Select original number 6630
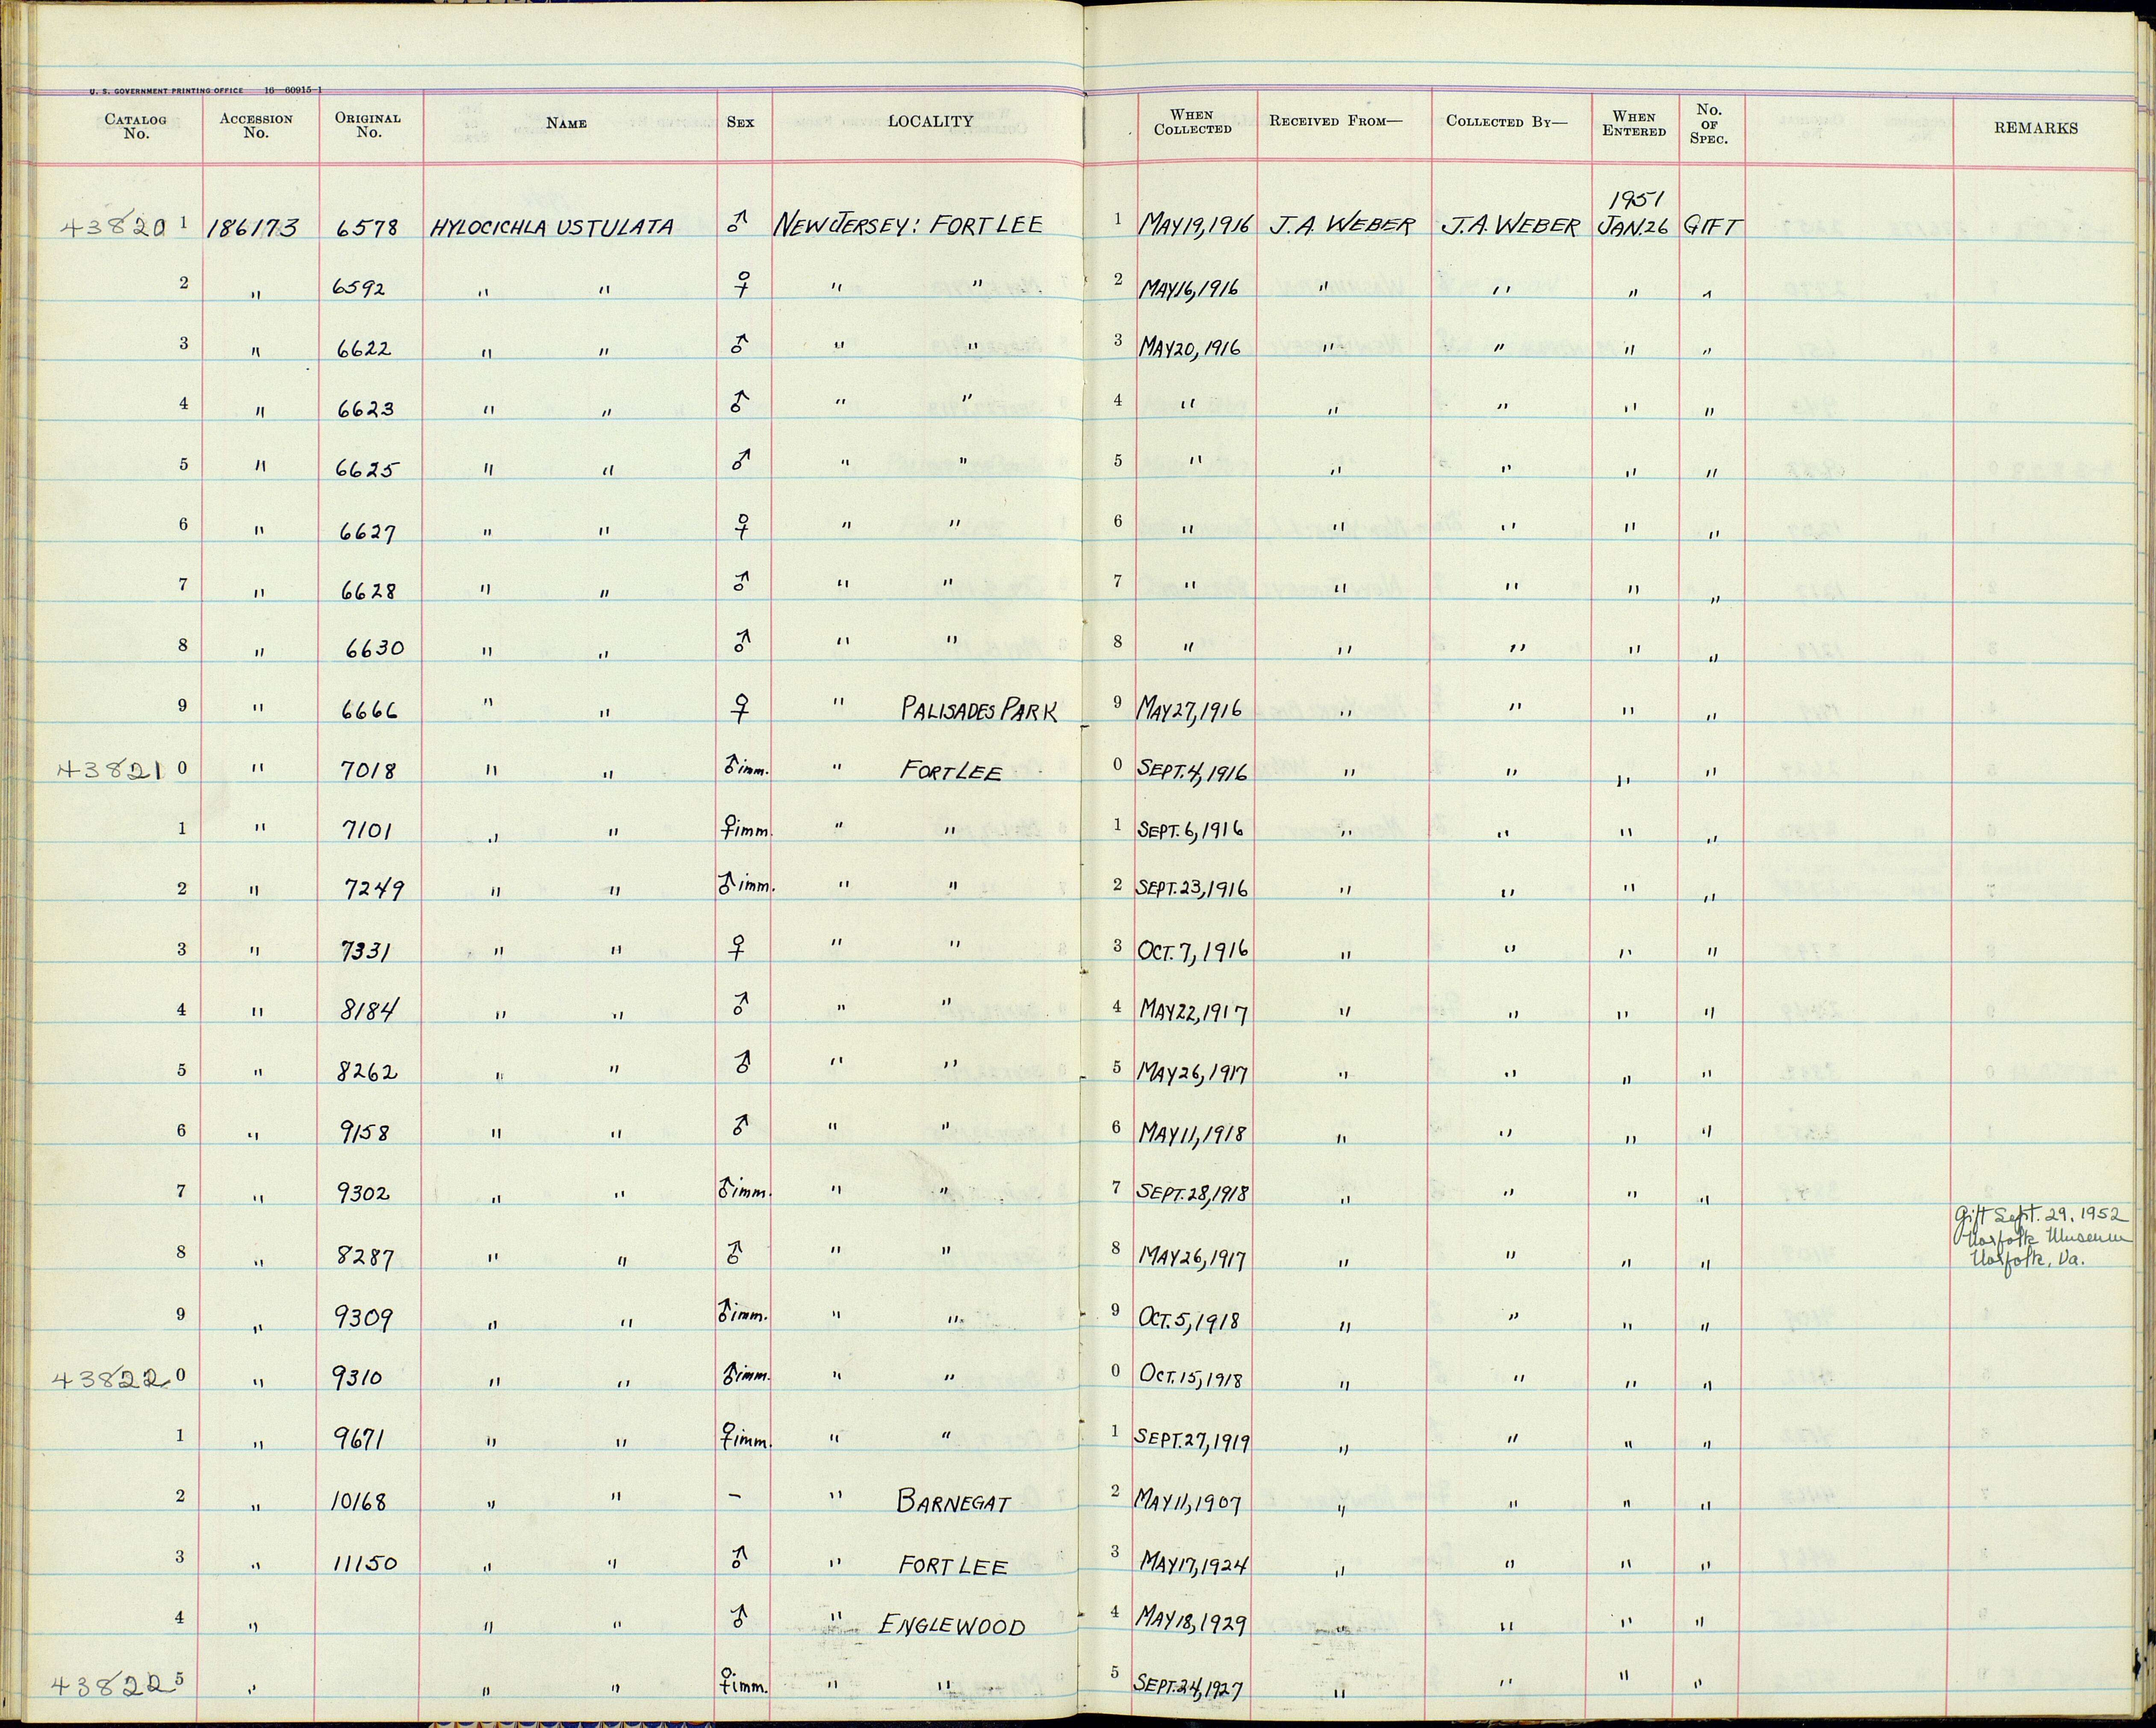2156x1728 pixels. [x=374, y=648]
